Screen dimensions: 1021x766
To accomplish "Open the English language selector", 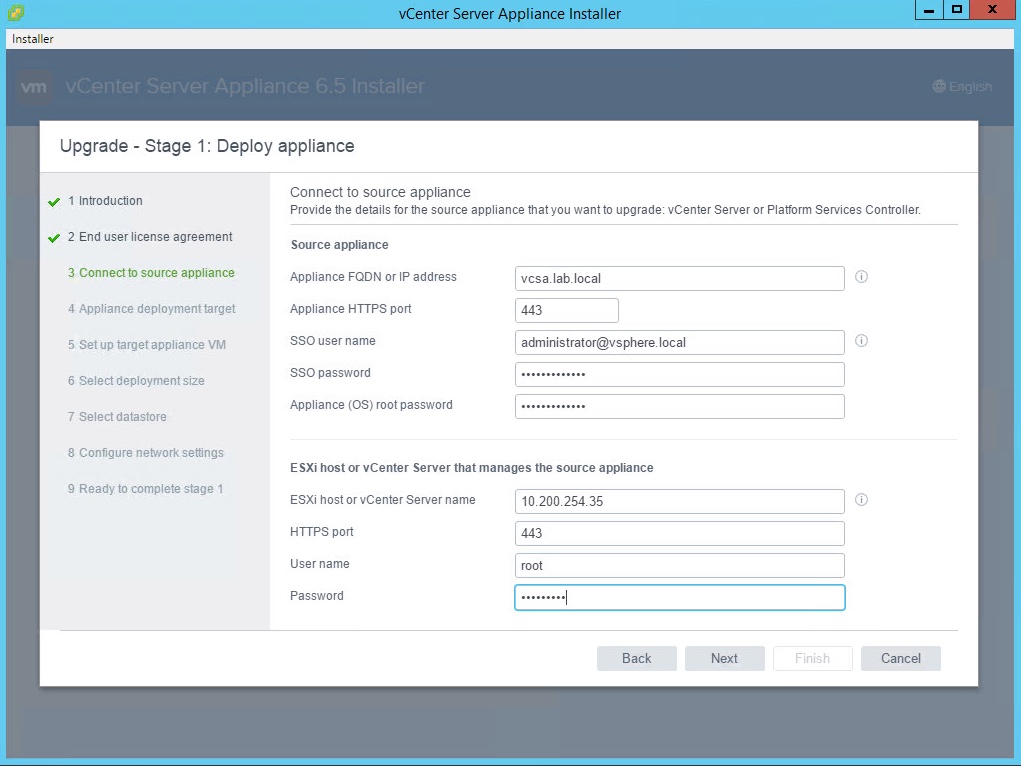I will (x=961, y=87).
